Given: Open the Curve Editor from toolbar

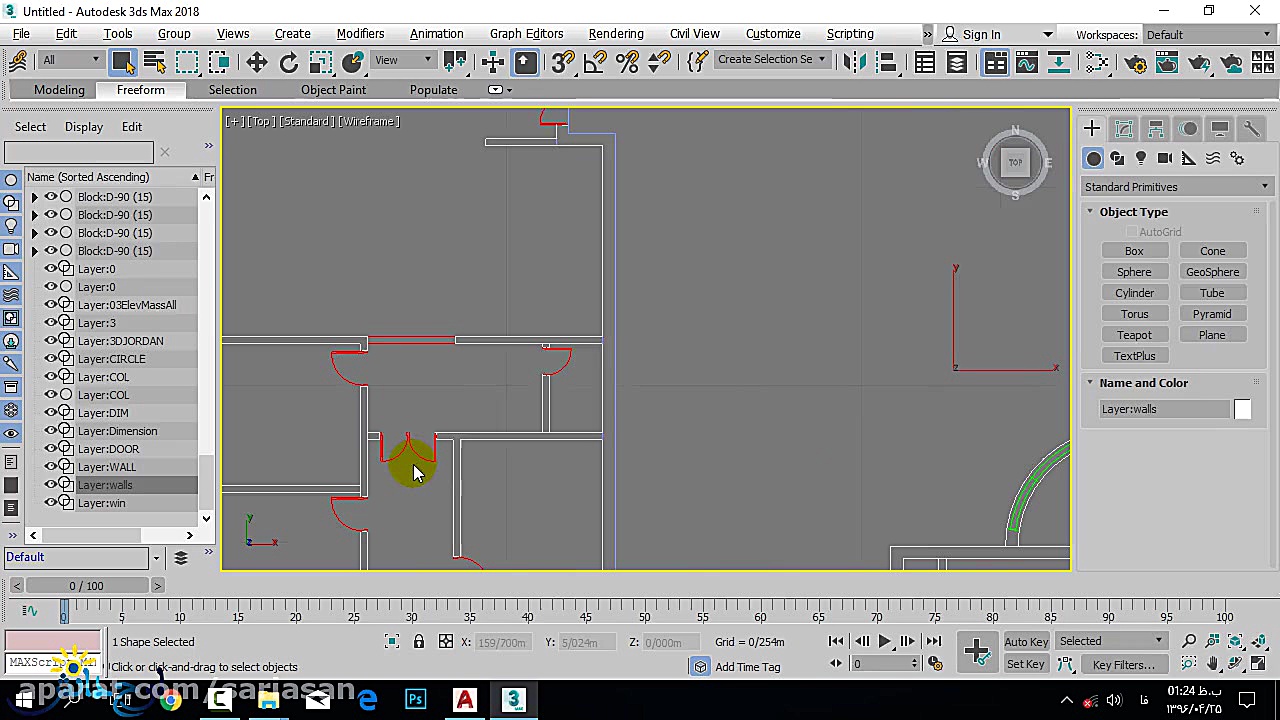Looking at the screenshot, I should pyautogui.click(x=1027, y=63).
